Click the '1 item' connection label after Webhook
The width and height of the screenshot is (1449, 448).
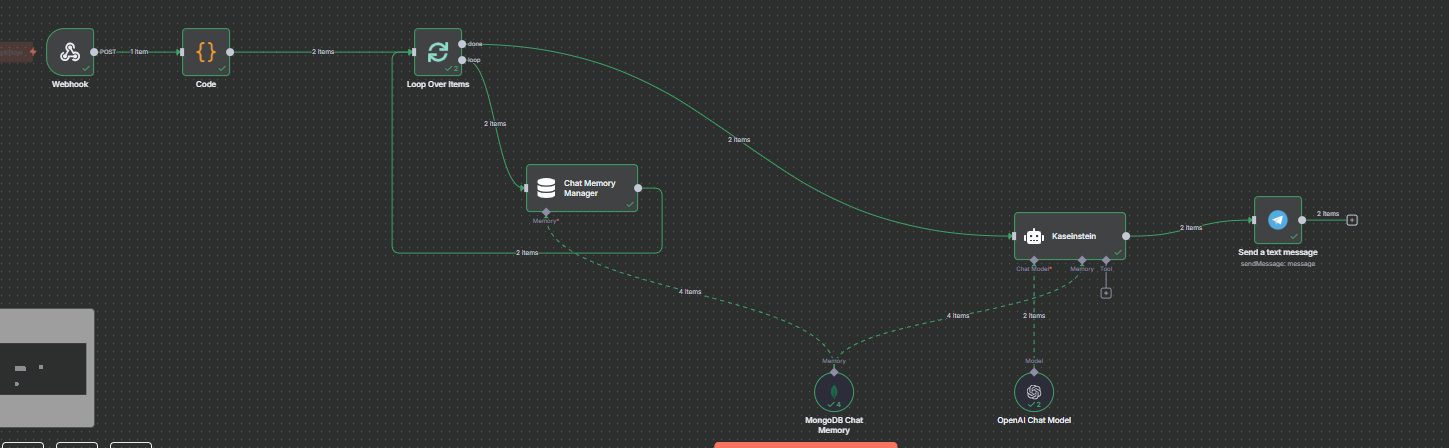point(139,52)
